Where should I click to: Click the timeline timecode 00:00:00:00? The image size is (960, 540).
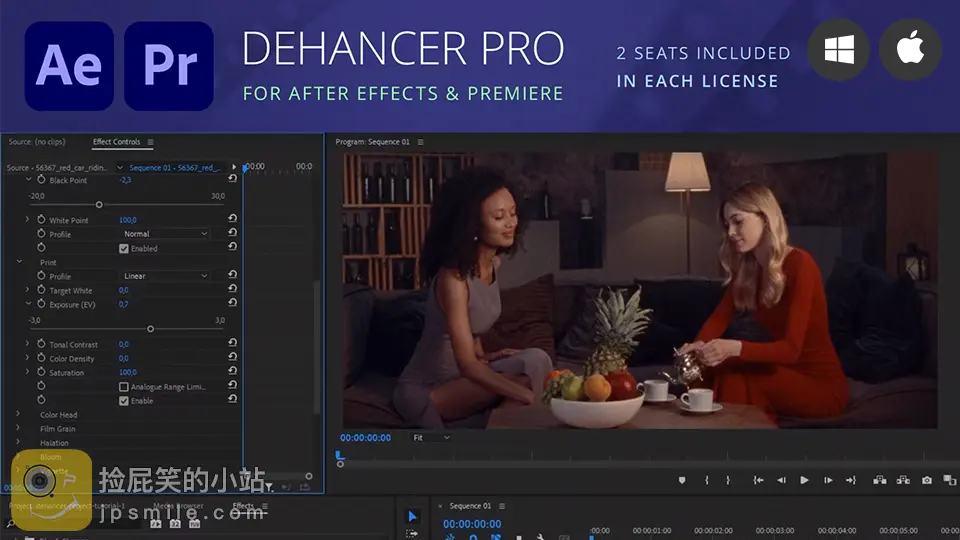pos(472,524)
